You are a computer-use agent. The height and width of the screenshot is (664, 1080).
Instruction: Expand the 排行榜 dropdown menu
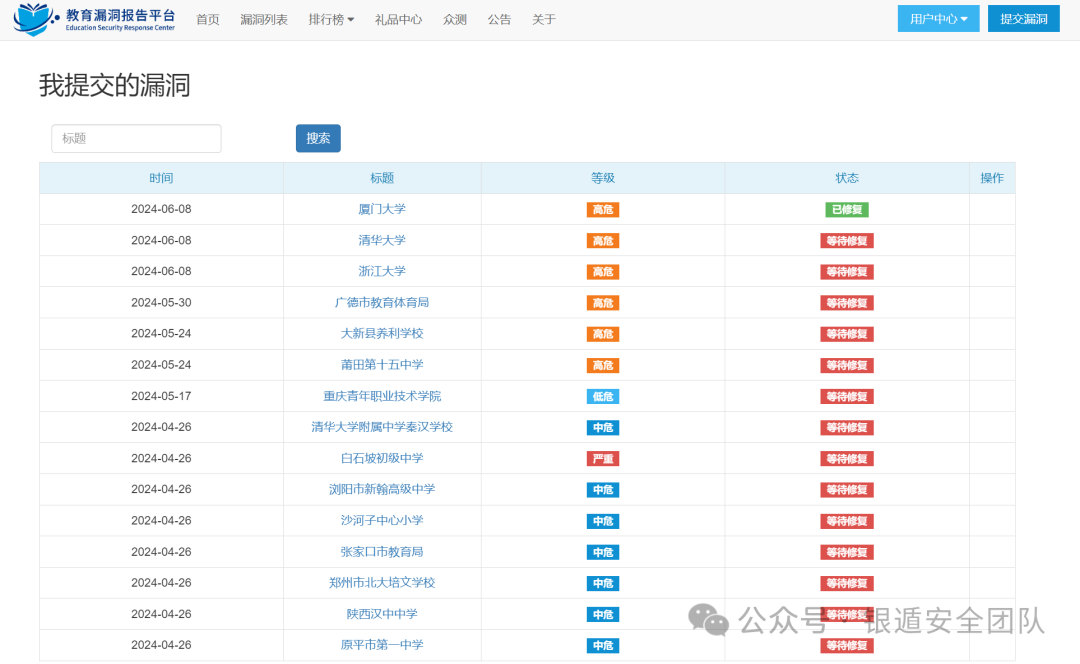(331, 19)
